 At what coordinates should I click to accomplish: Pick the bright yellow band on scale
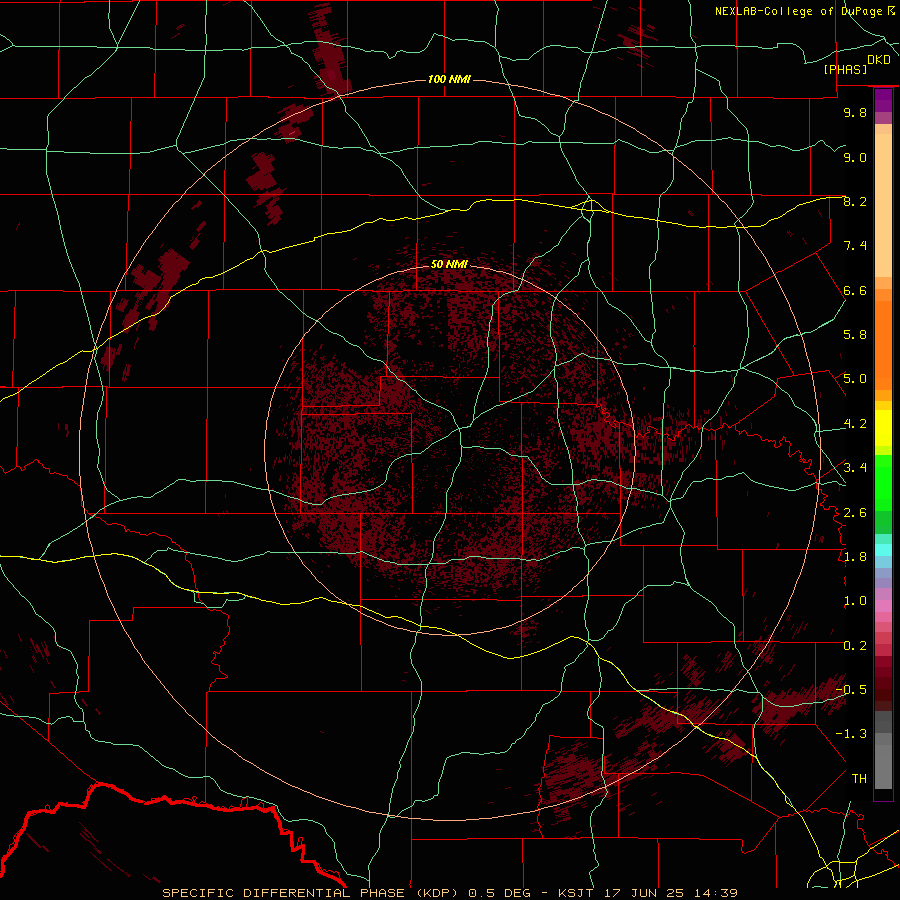coord(883,428)
